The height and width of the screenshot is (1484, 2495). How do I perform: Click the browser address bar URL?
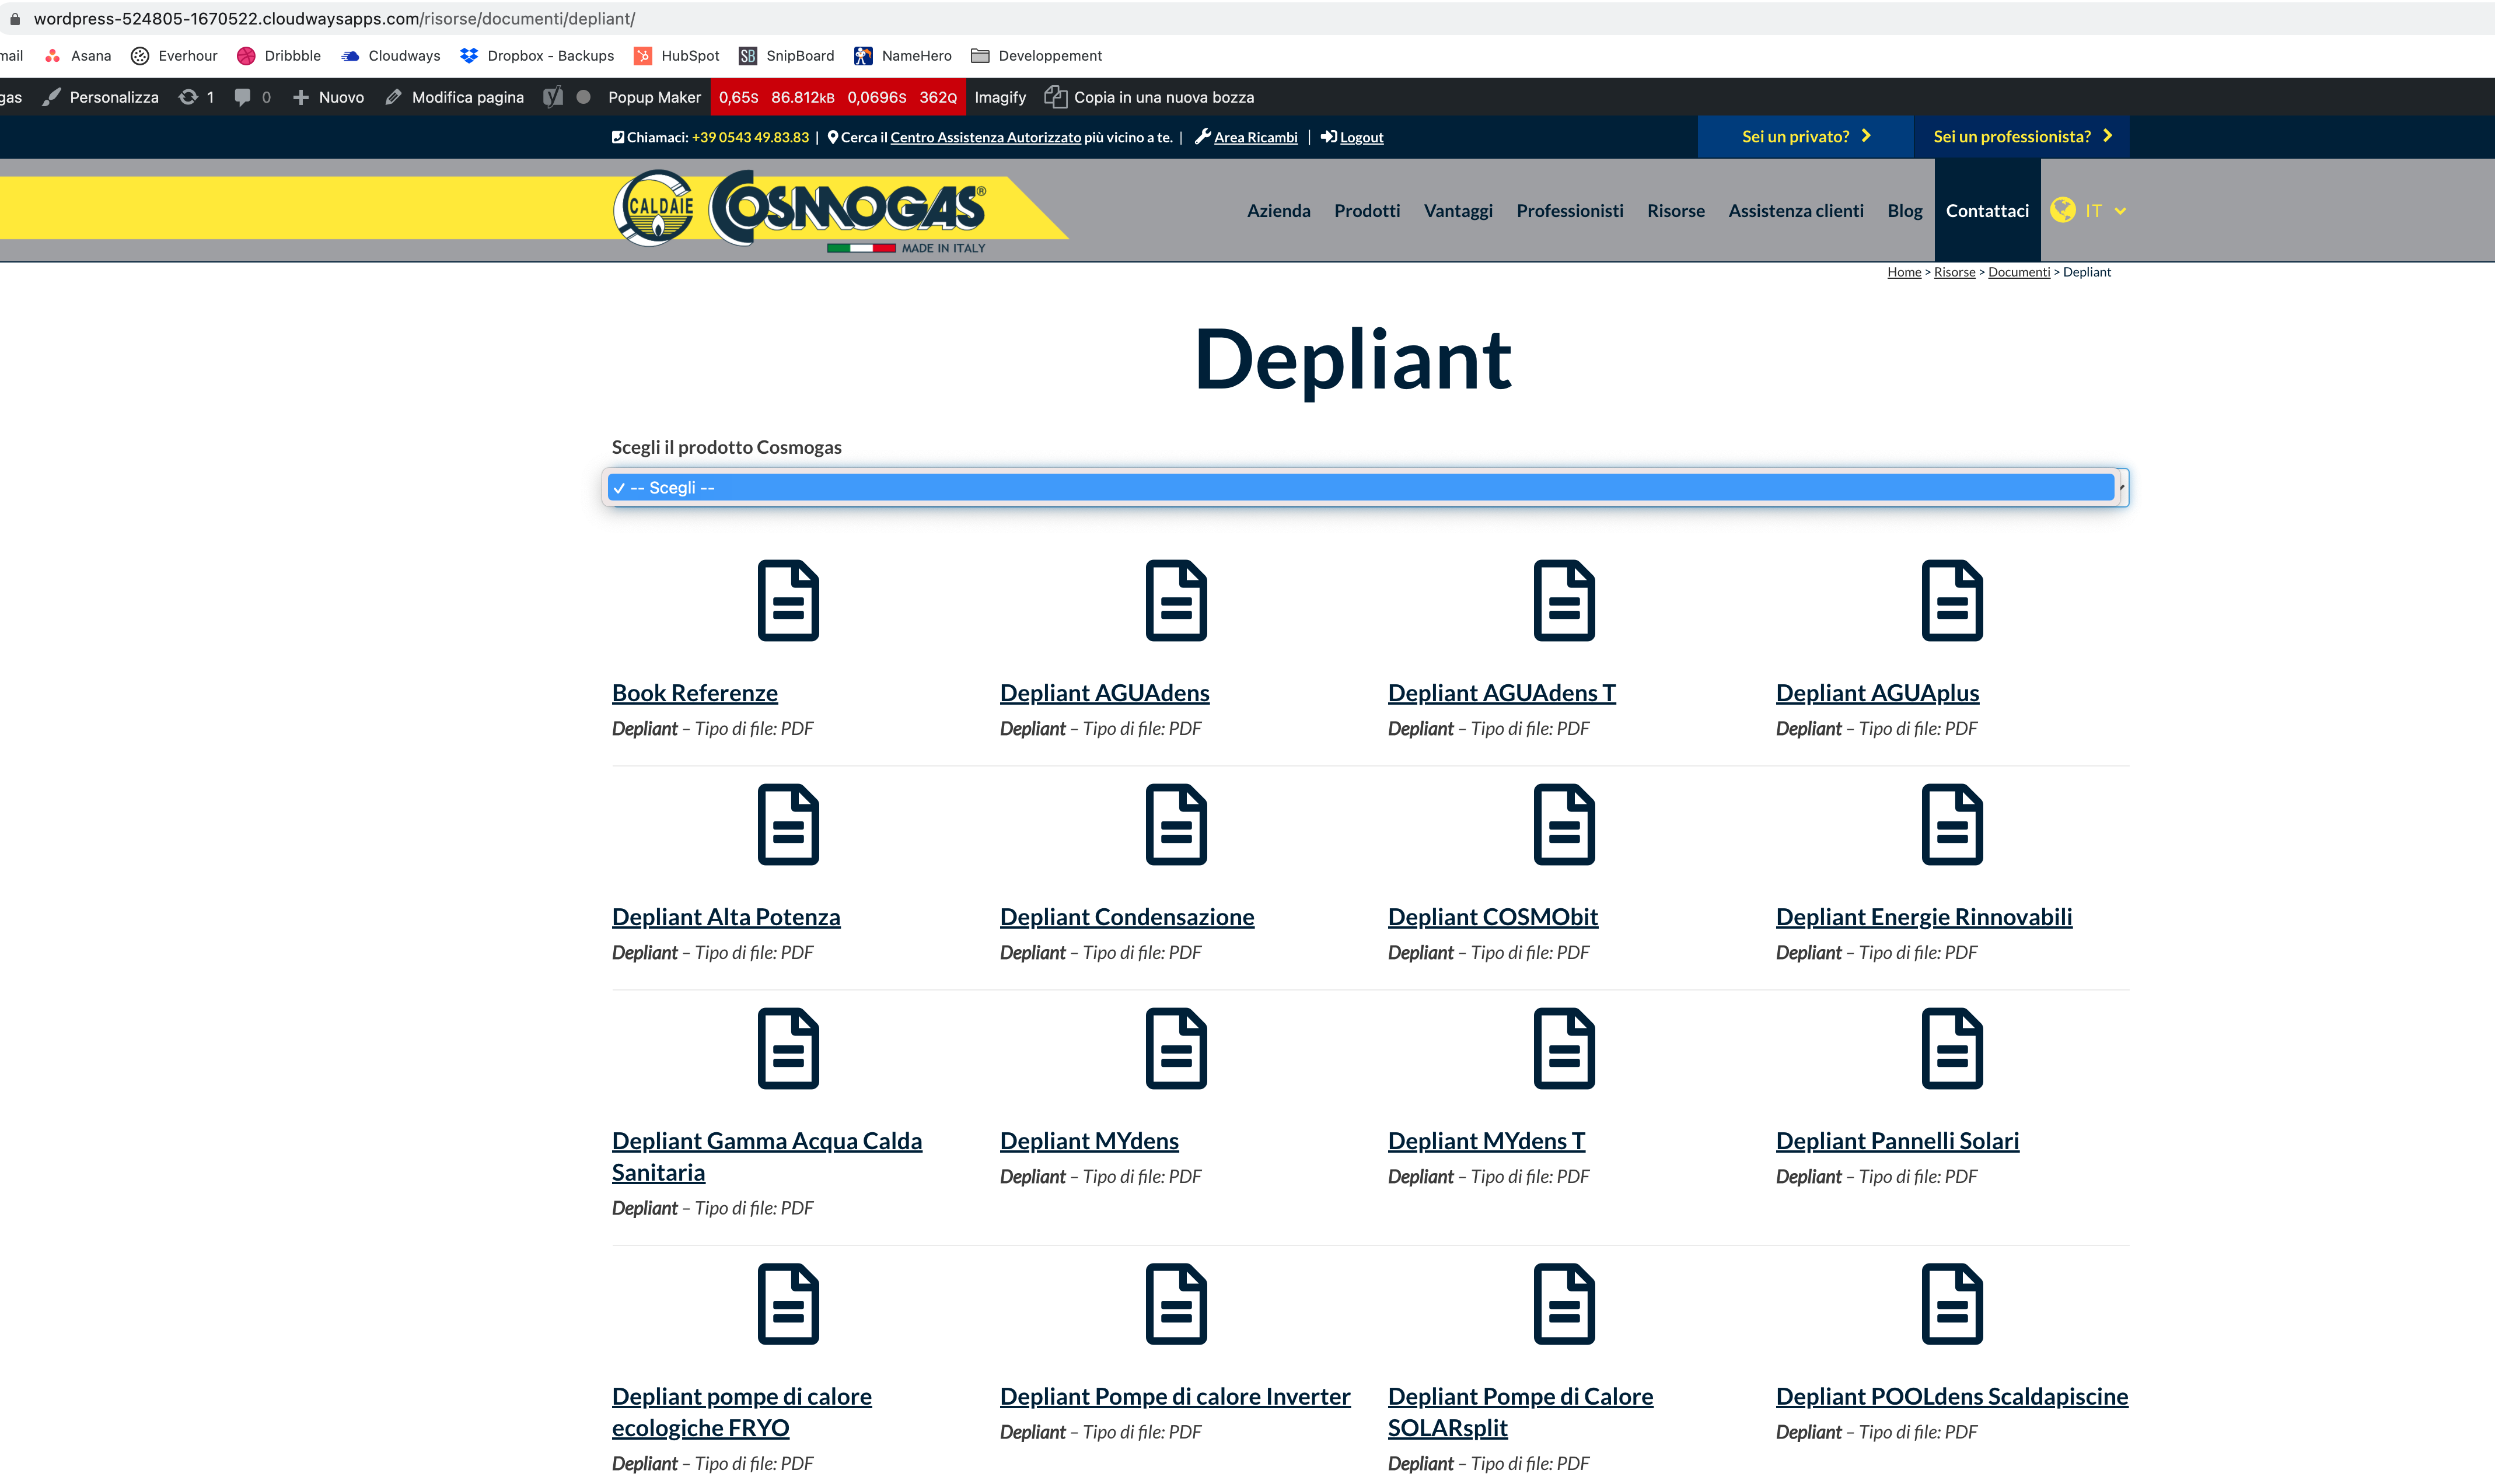pyautogui.click(x=334, y=19)
